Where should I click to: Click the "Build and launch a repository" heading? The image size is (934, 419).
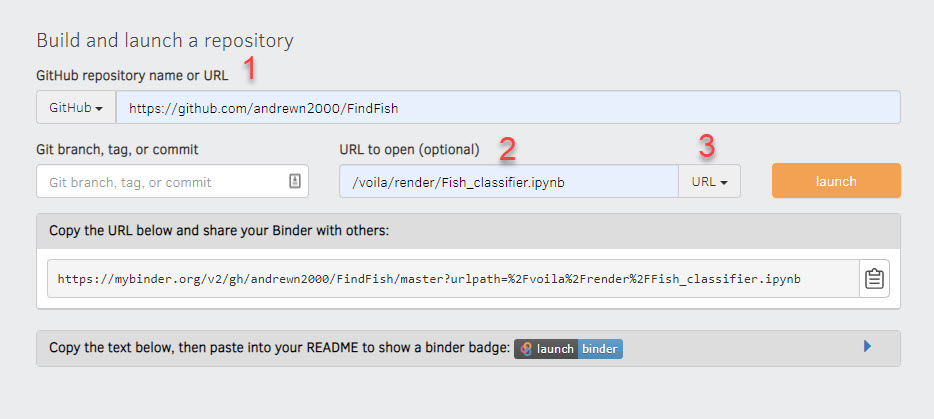tap(165, 41)
